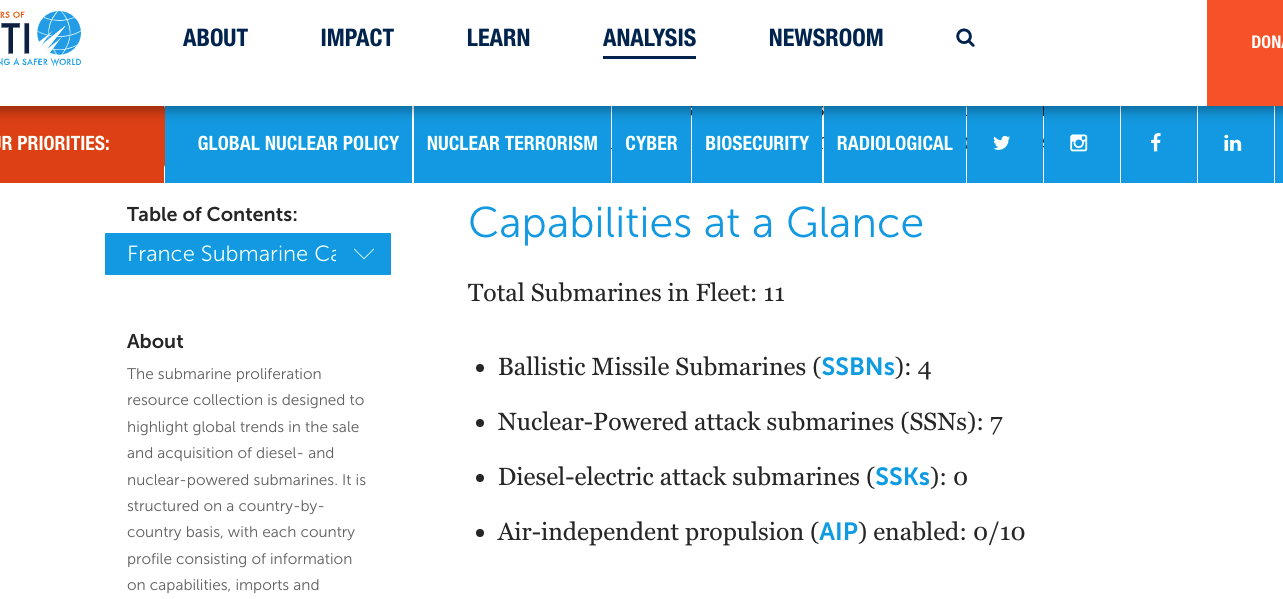Open the LinkedIn social icon

1233,143
